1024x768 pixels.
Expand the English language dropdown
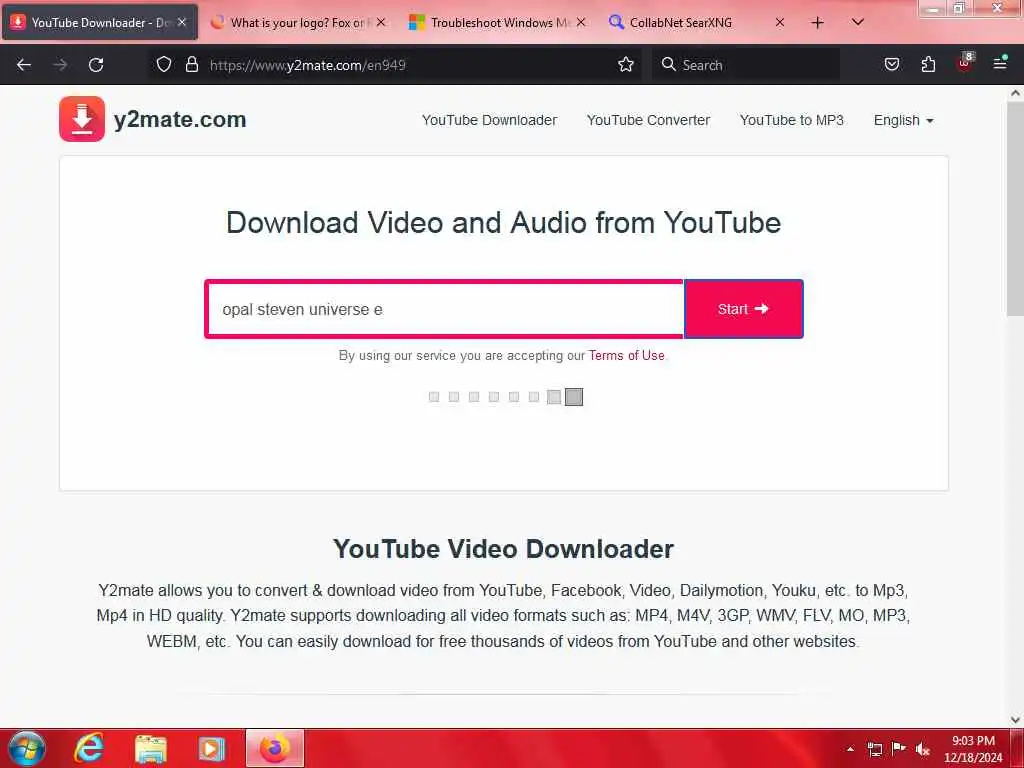pos(903,120)
